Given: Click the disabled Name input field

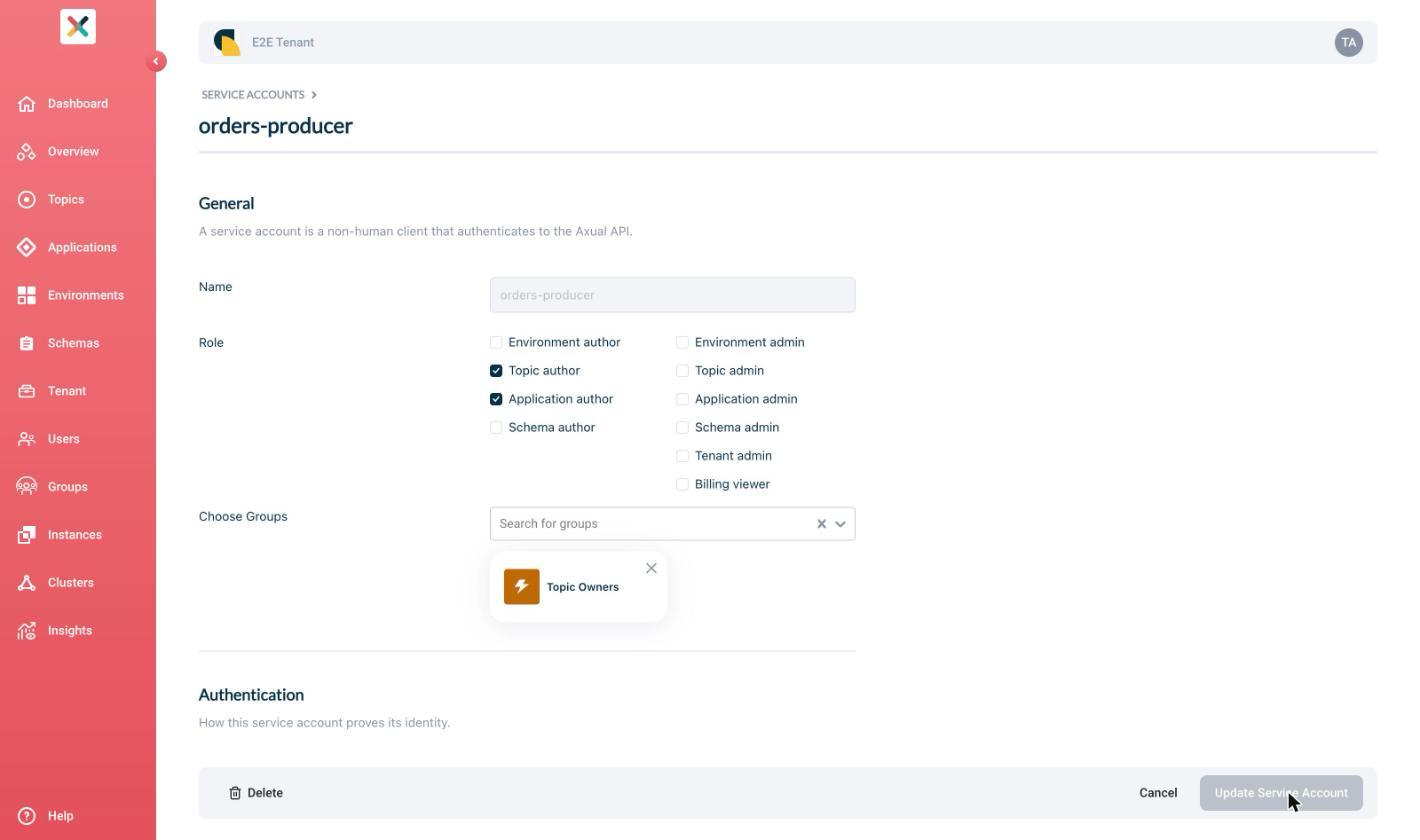Looking at the screenshot, I should click(x=672, y=295).
